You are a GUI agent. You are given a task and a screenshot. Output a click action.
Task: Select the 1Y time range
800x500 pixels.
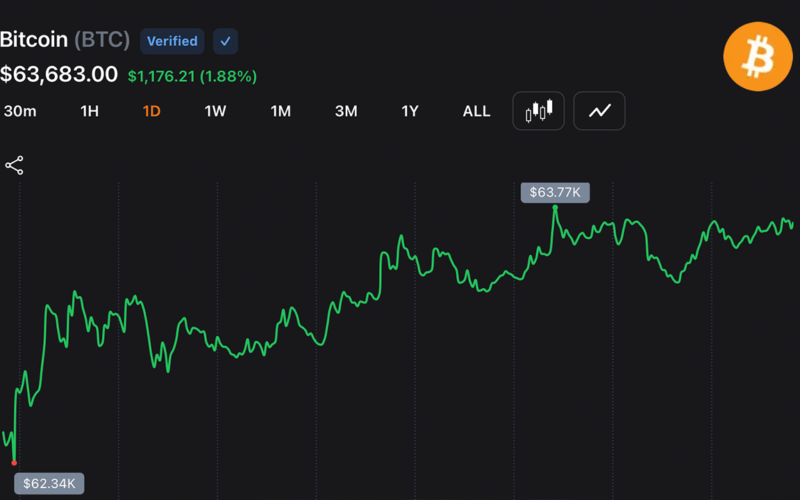410,111
